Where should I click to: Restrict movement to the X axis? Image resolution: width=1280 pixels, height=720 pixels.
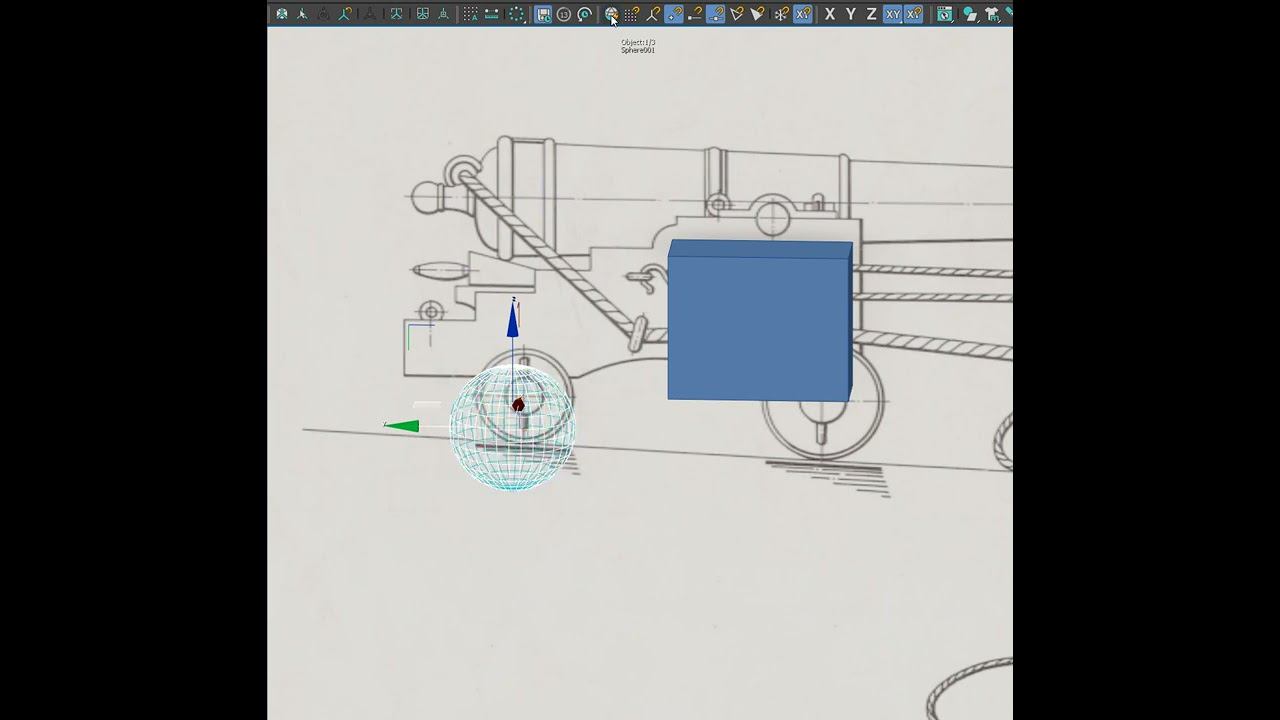(x=830, y=14)
